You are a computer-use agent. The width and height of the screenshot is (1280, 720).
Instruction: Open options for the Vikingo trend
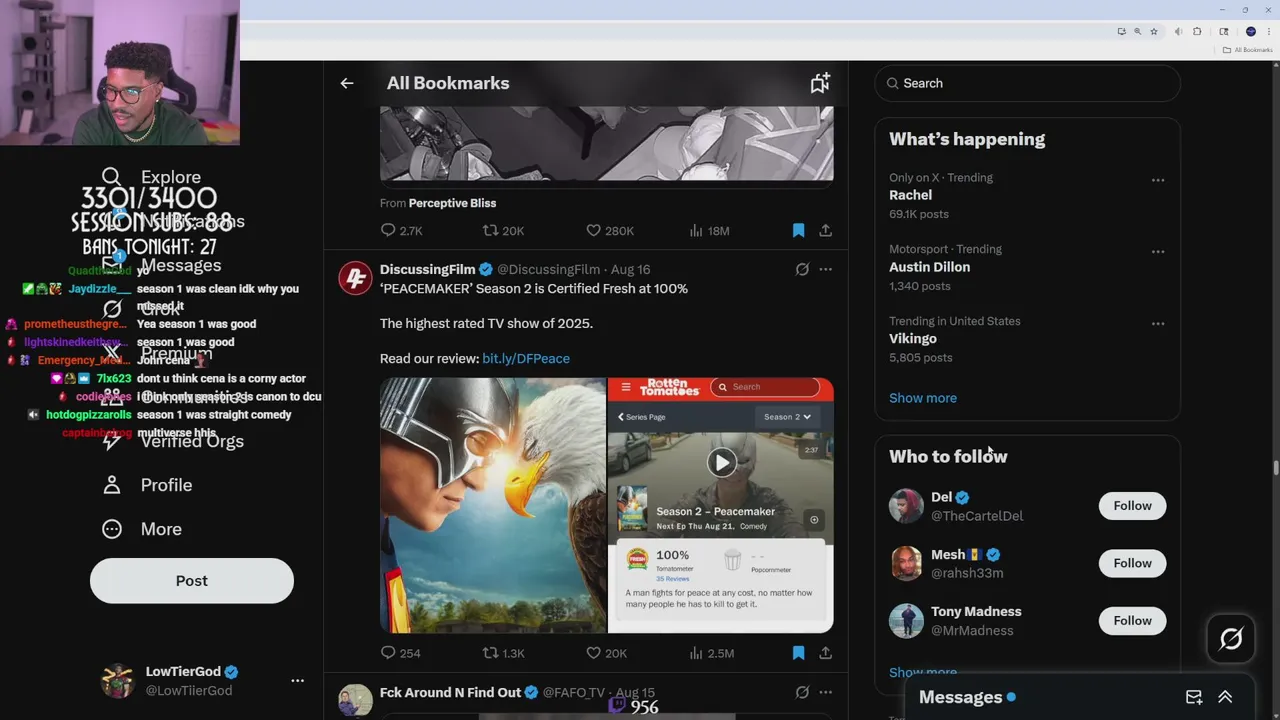[1158, 324]
